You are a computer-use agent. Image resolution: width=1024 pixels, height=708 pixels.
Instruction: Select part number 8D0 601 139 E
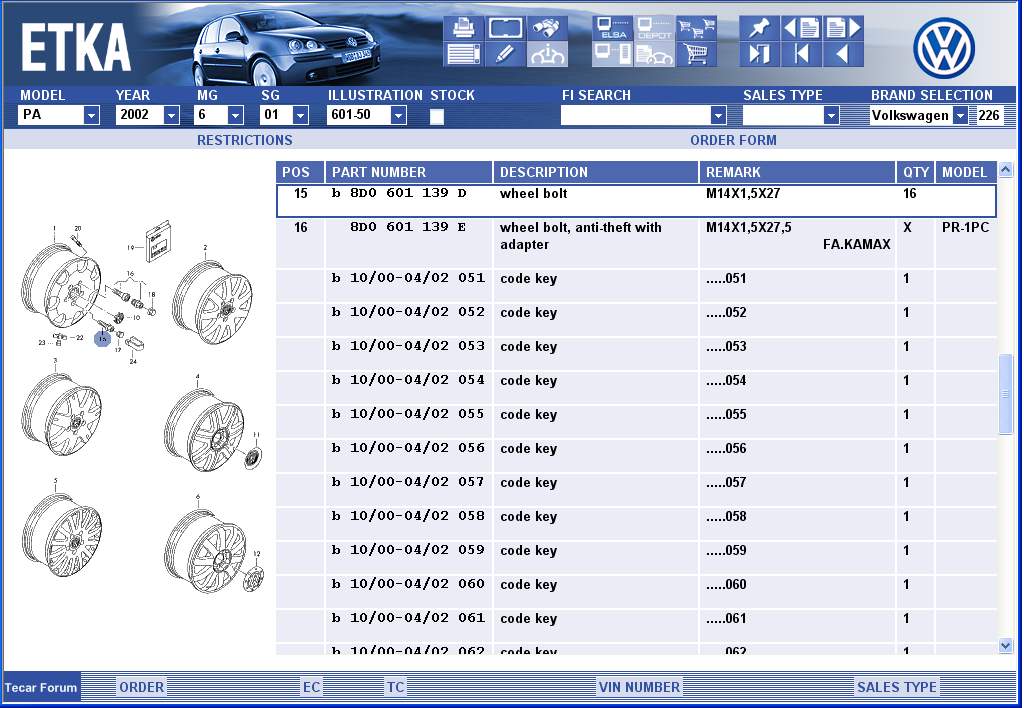[408, 227]
